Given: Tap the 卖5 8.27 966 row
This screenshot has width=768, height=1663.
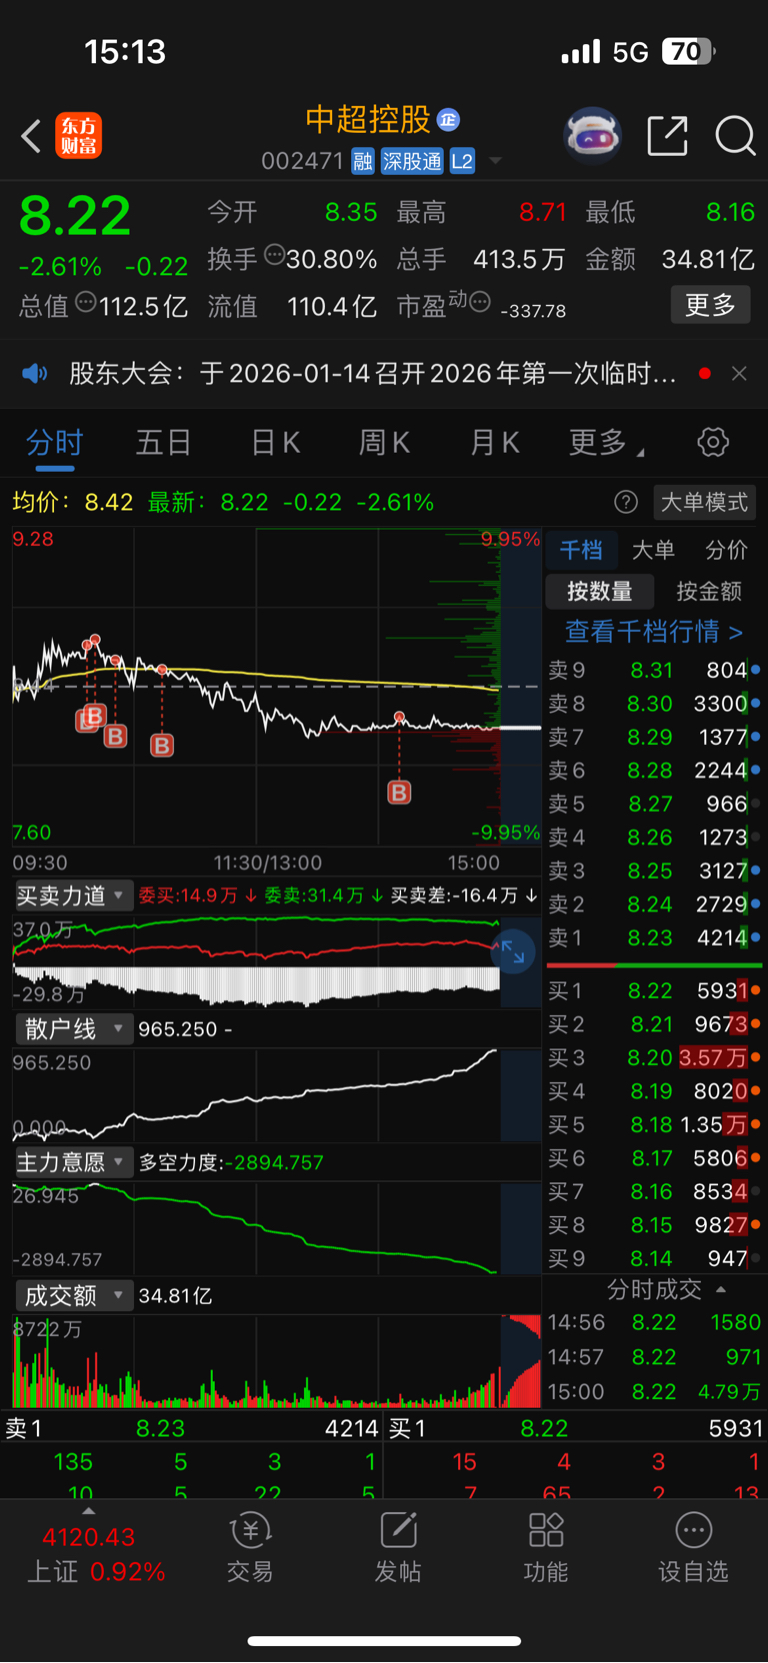Looking at the screenshot, I should 654,804.
